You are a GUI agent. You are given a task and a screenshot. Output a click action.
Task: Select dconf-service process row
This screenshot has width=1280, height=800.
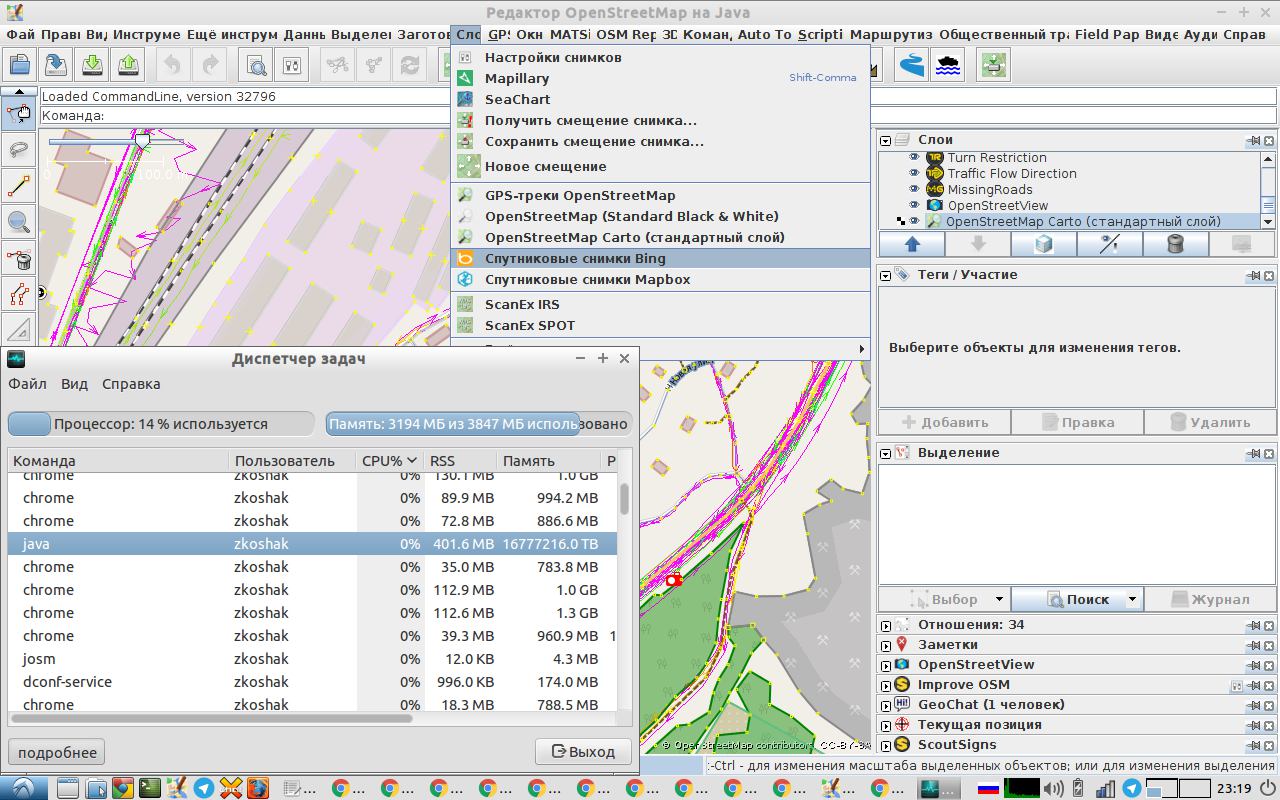coord(312,682)
